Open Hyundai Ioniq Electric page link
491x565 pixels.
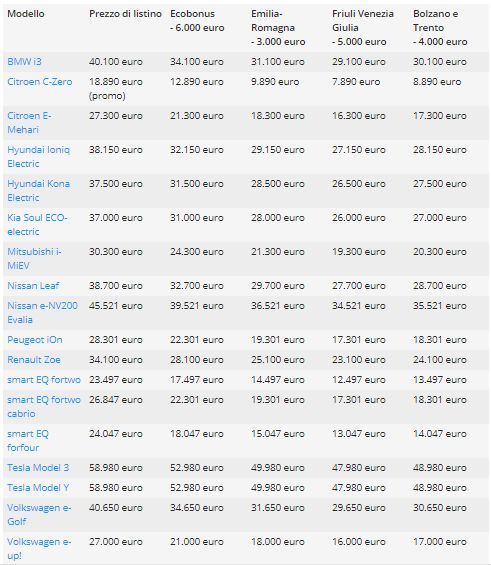tap(39, 157)
